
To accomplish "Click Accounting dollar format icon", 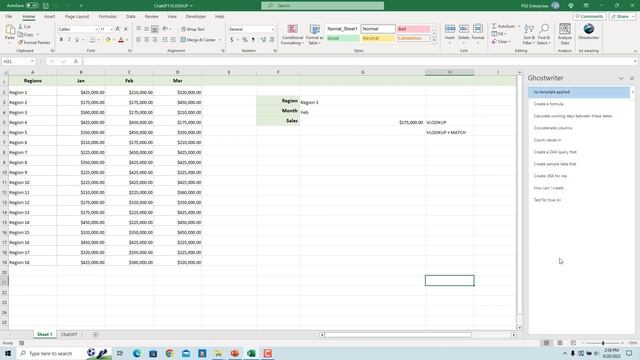I will pos(231,40).
